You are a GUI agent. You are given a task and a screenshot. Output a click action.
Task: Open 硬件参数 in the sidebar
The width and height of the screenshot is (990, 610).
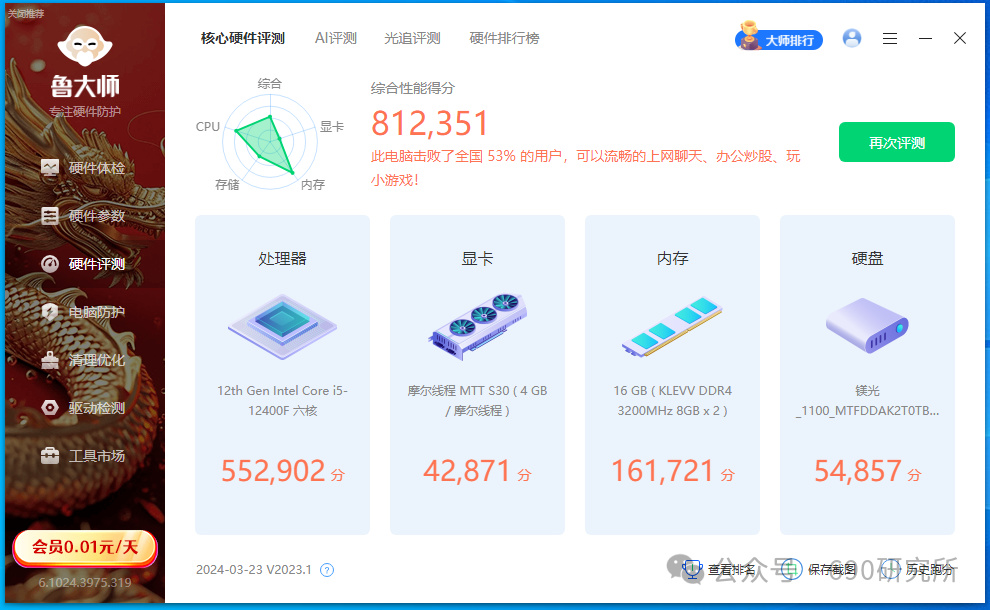tap(85, 216)
